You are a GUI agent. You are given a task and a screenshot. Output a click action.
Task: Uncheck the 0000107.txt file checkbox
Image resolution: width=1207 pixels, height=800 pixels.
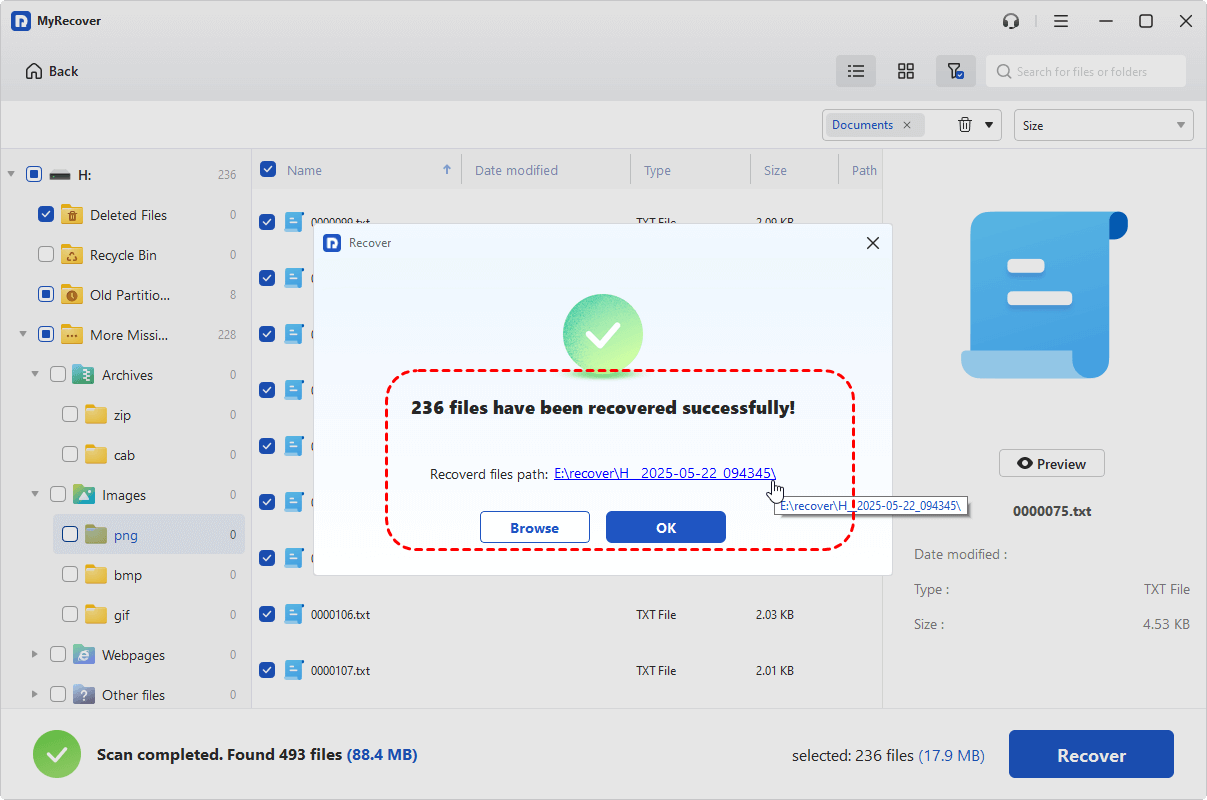coord(267,670)
